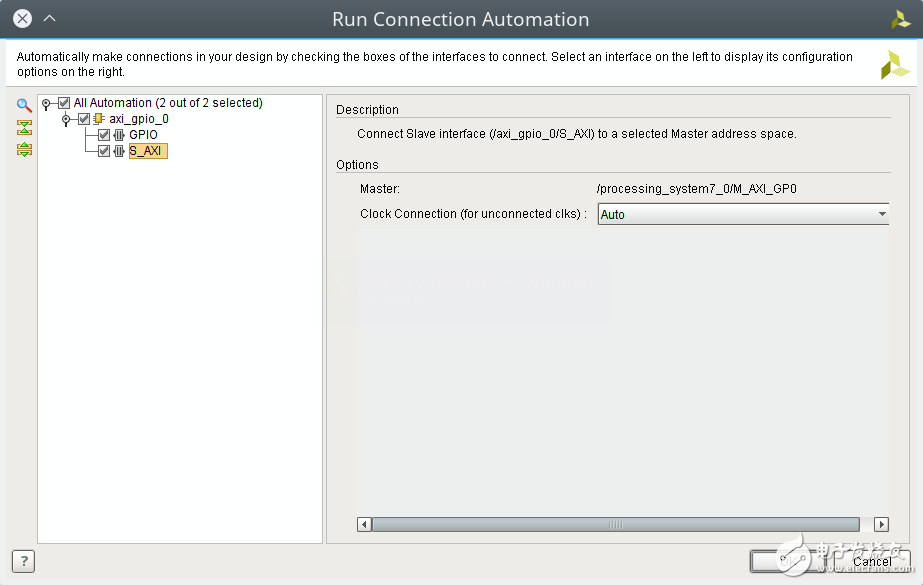Viewport: 923px width, 585px height.
Task: Open the Clock Connection dropdown
Action: click(x=742, y=214)
